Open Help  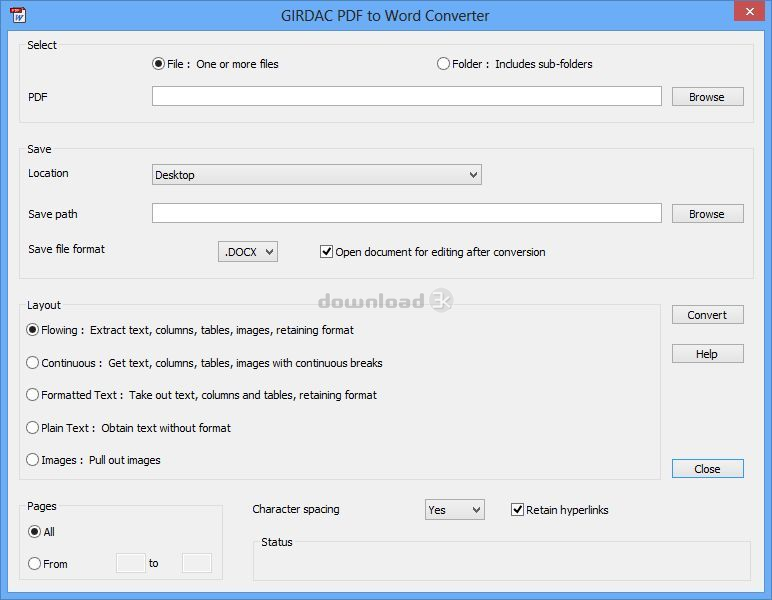pyautogui.click(x=708, y=354)
